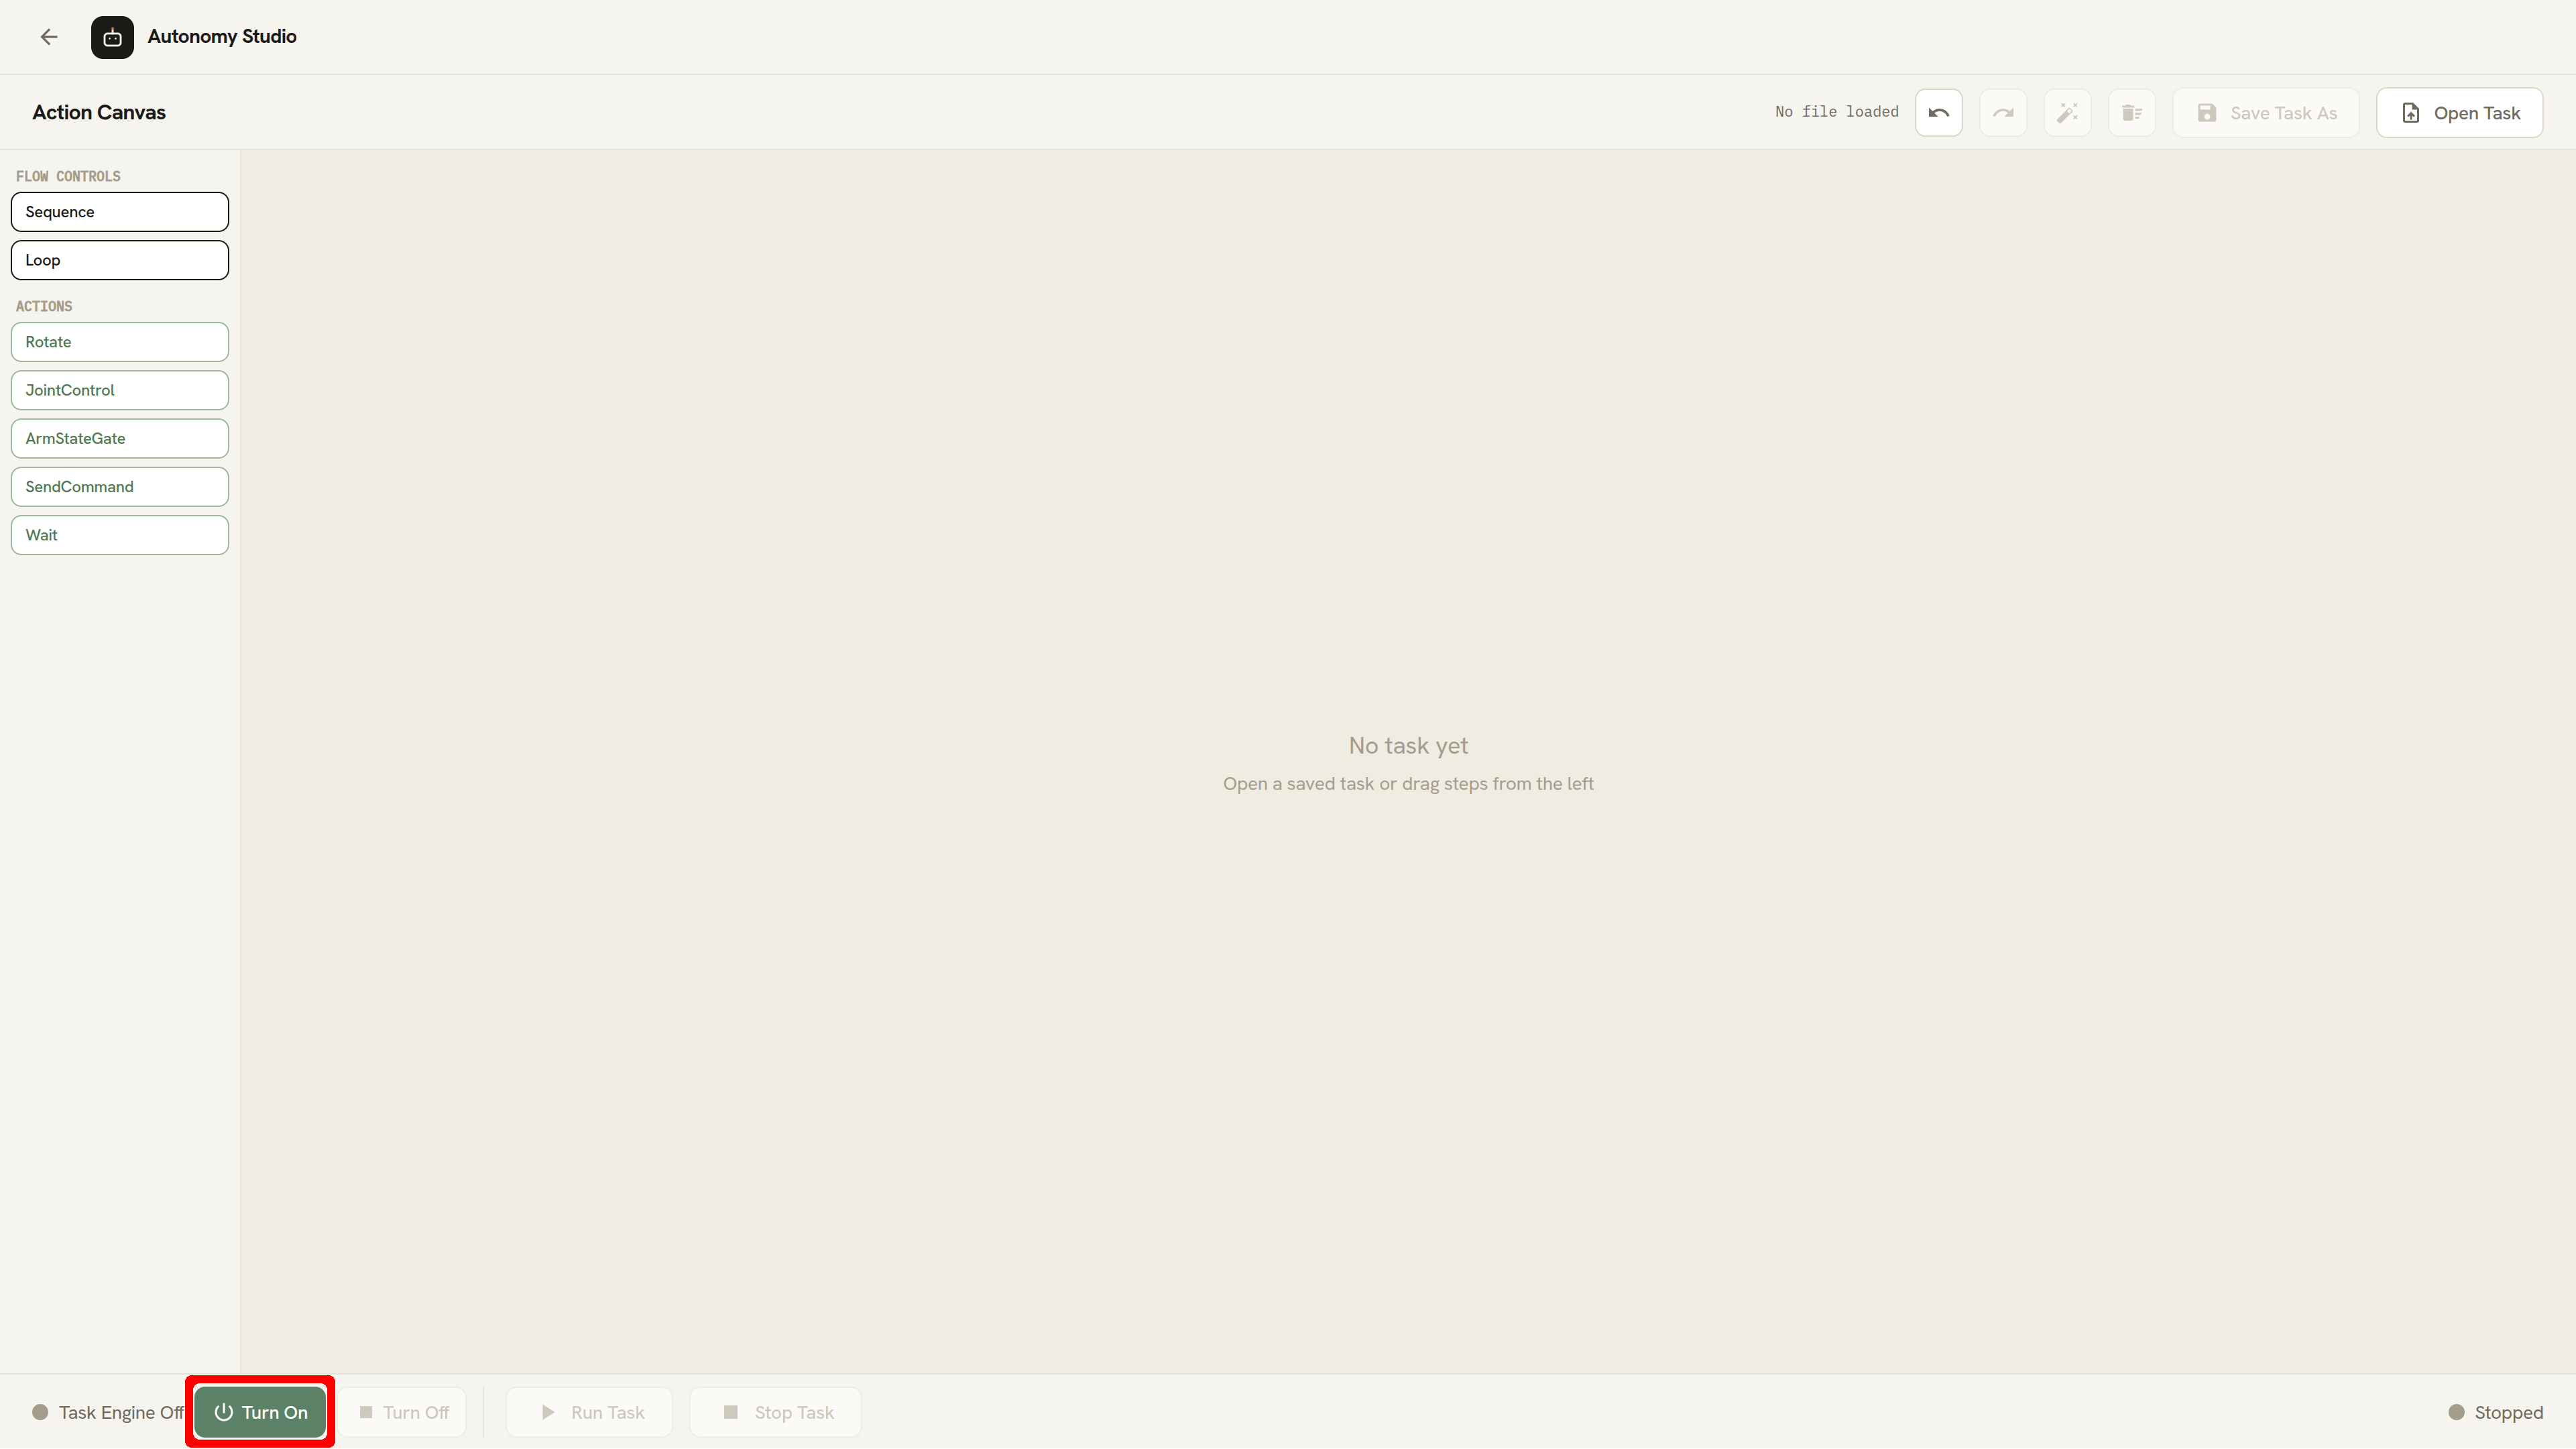This screenshot has height=1449, width=2576.
Task: Go back using the arrow icon
Action: click(x=49, y=37)
